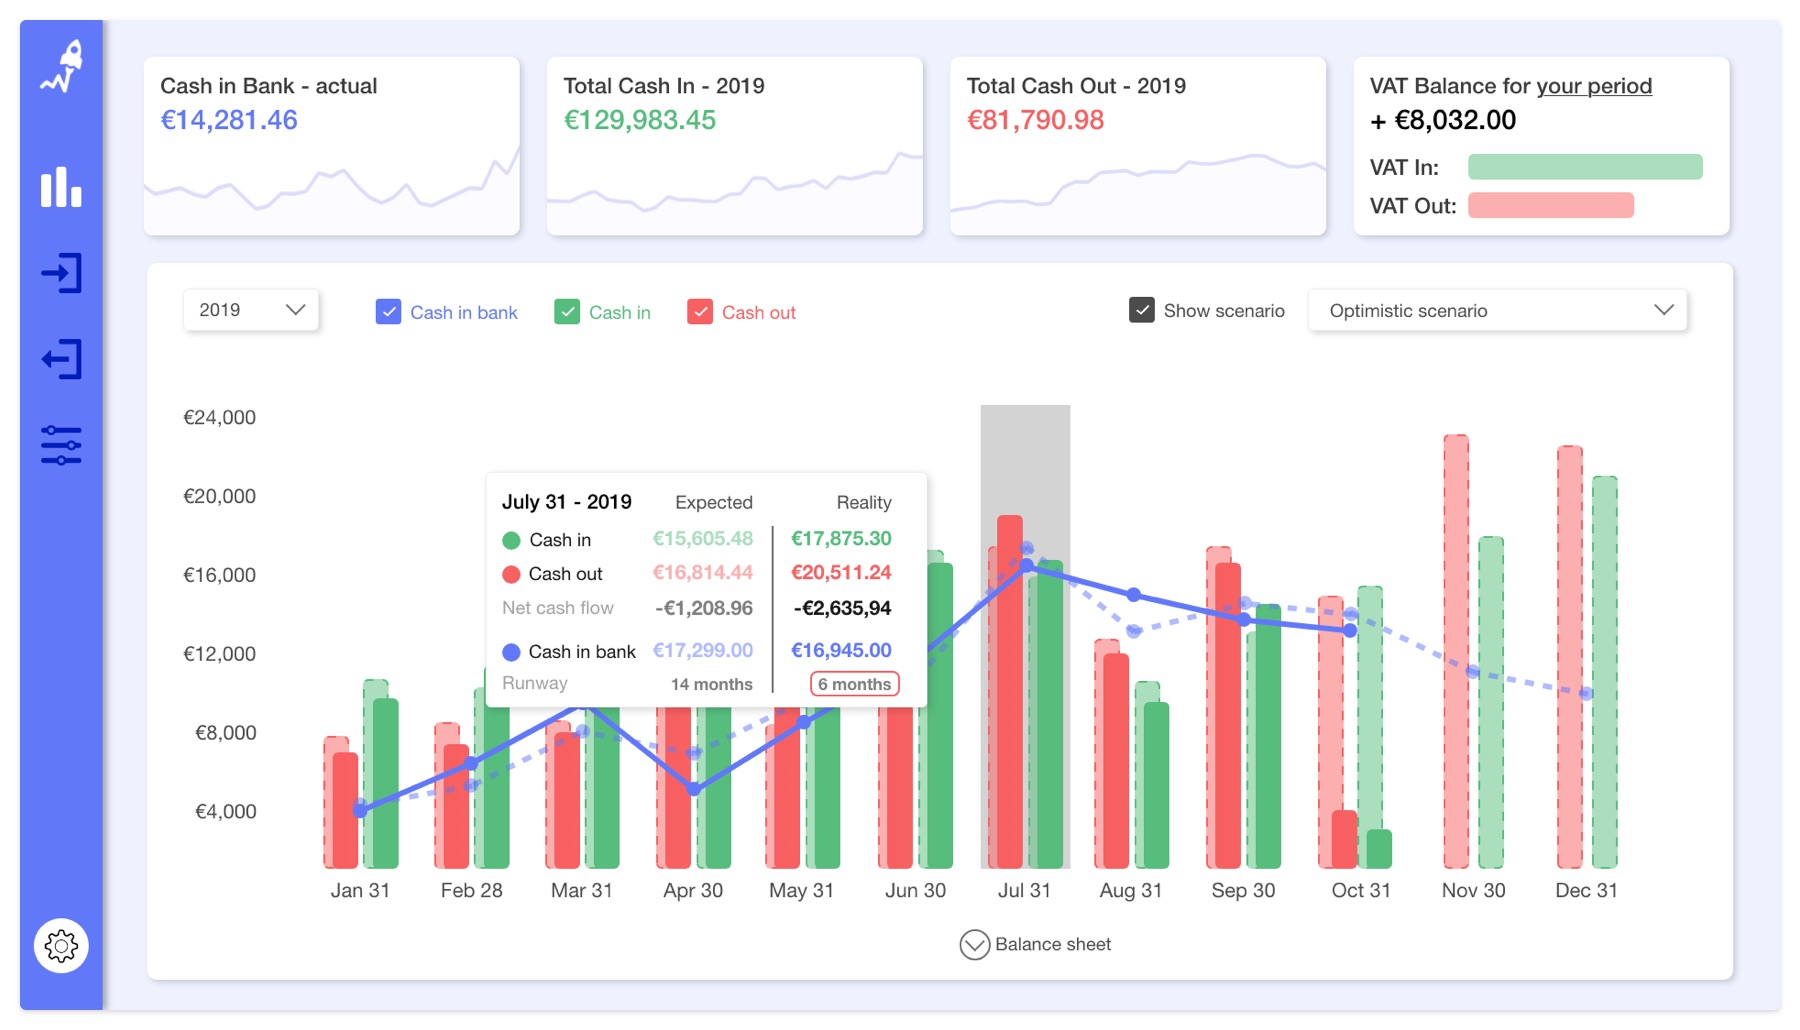
Task: Click the underlined 'your period' link
Action: click(1597, 86)
